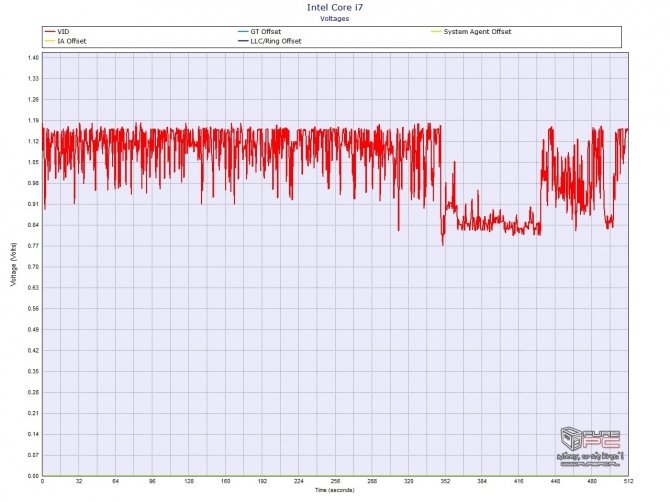670x502 pixels.
Task: Click the LLC/Ring Offset legend entry
Action: (270, 41)
